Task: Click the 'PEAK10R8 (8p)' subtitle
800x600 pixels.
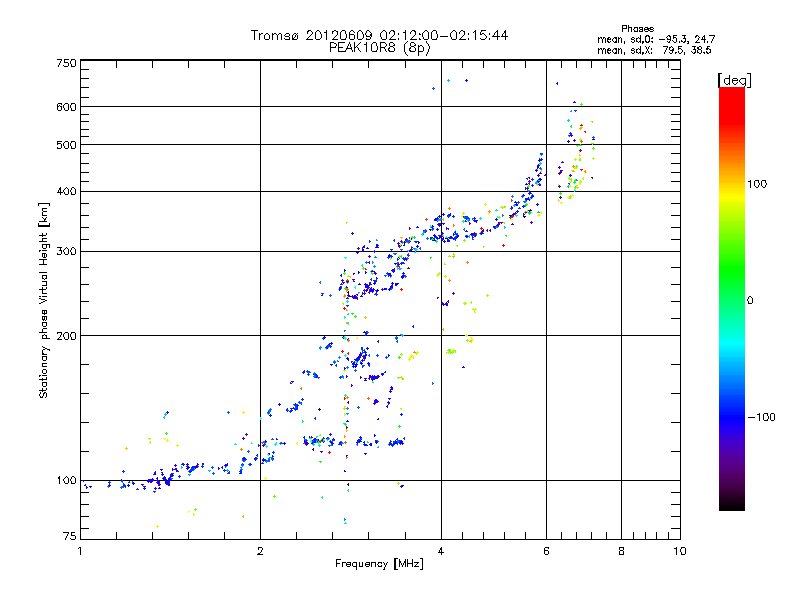Action: (380, 48)
